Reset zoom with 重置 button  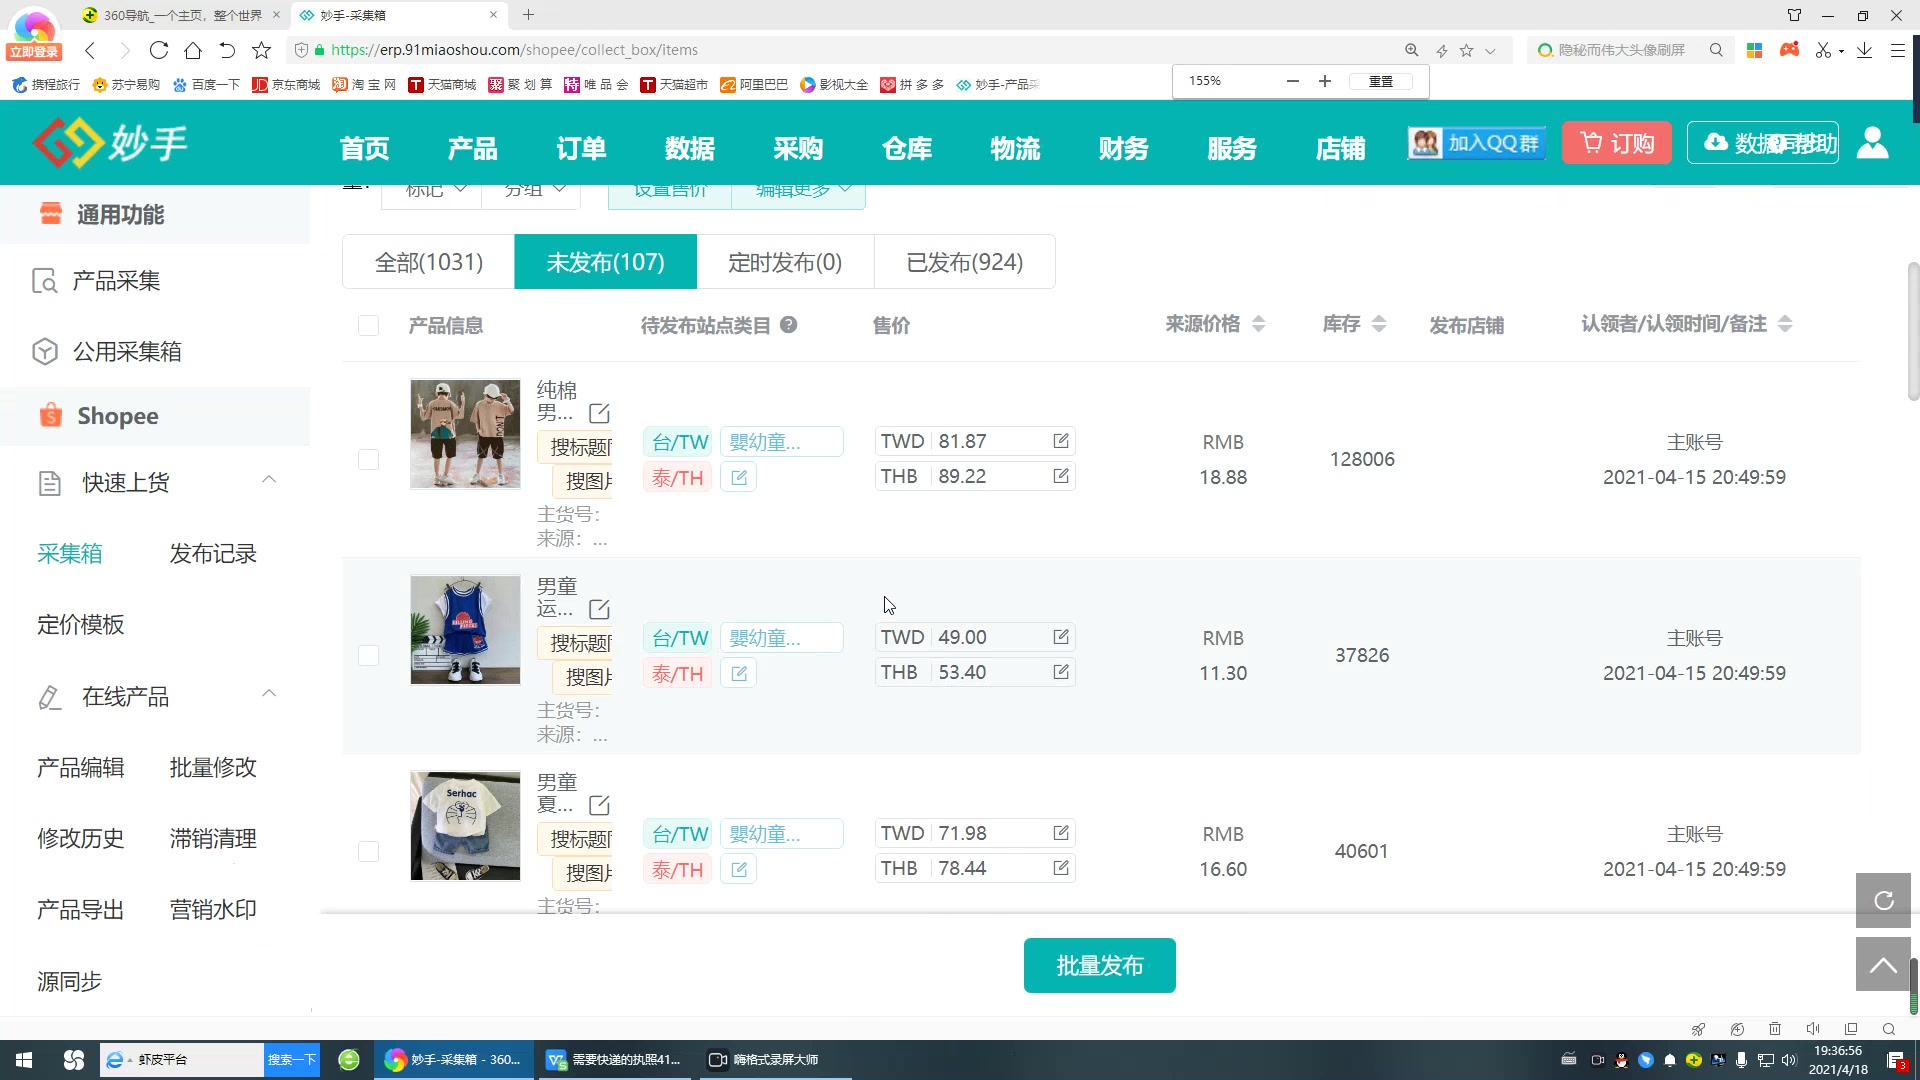(1381, 81)
